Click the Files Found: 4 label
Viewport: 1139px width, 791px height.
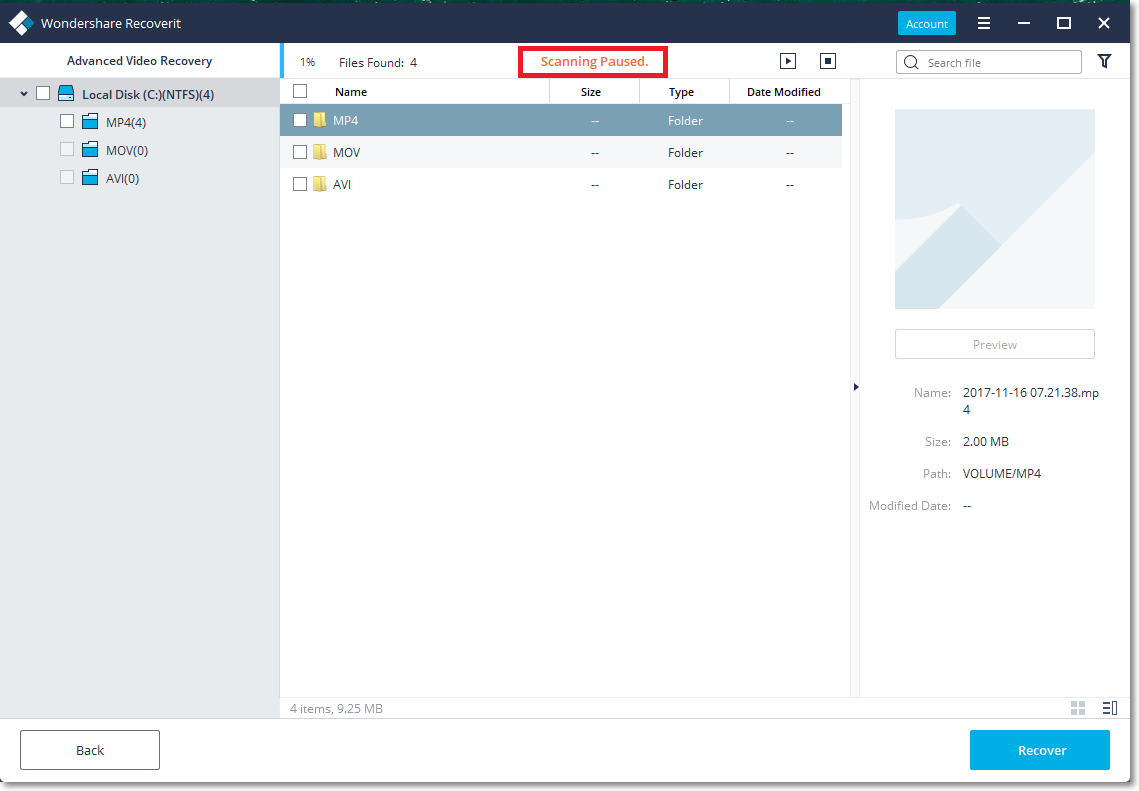coord(378,62)
